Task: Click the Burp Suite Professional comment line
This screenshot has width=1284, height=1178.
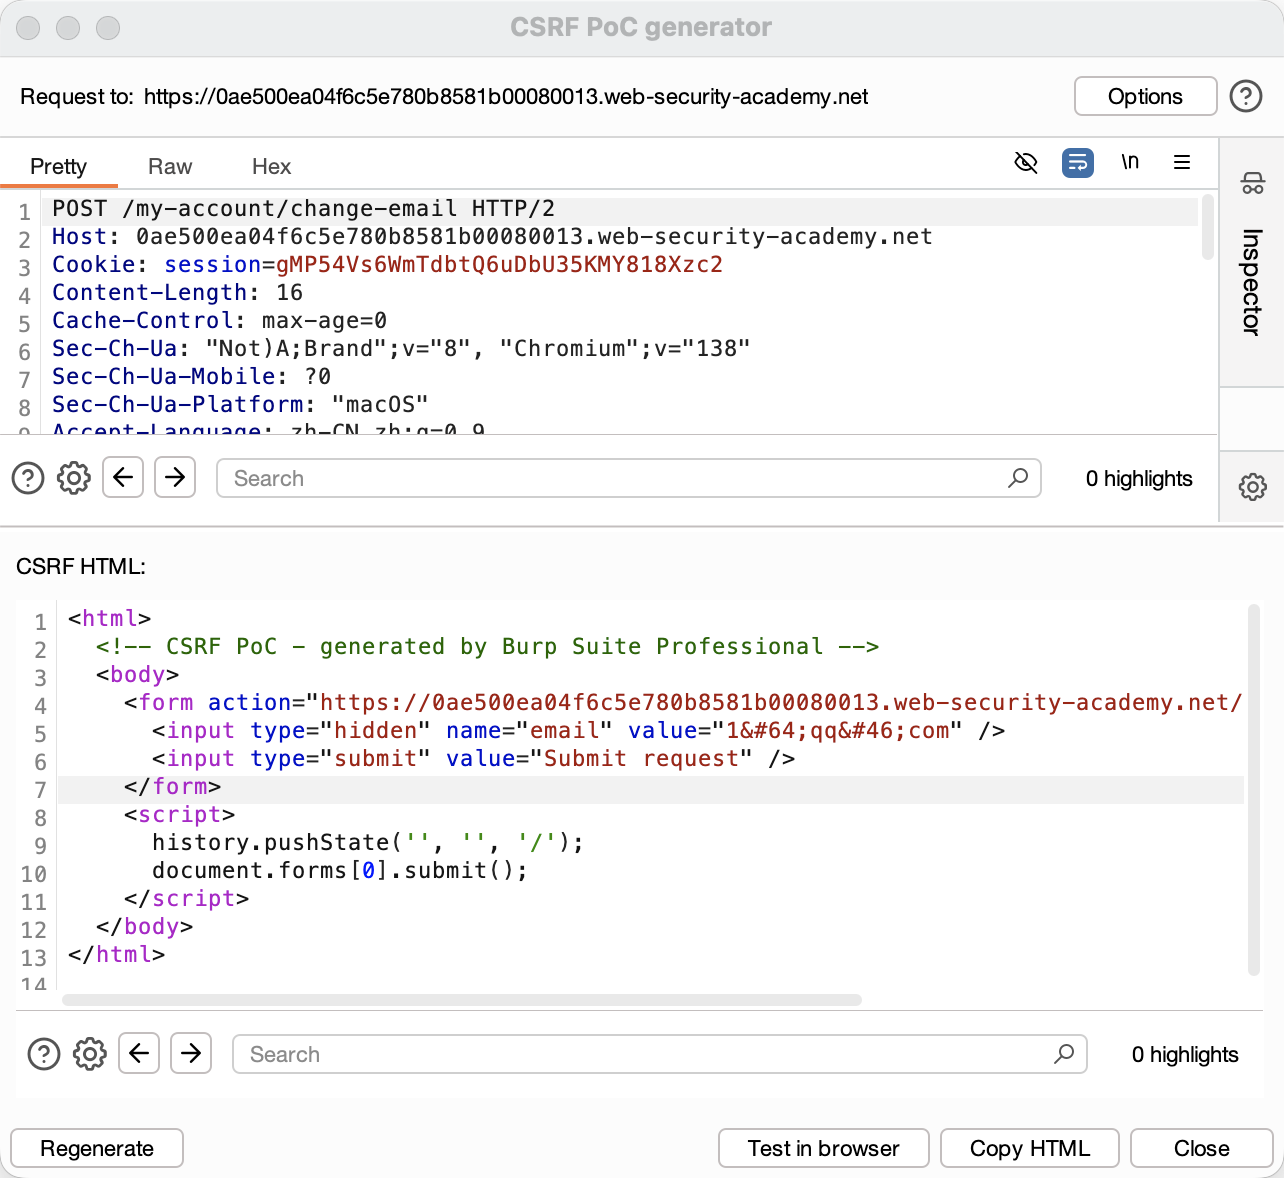Action: [487, 647]
